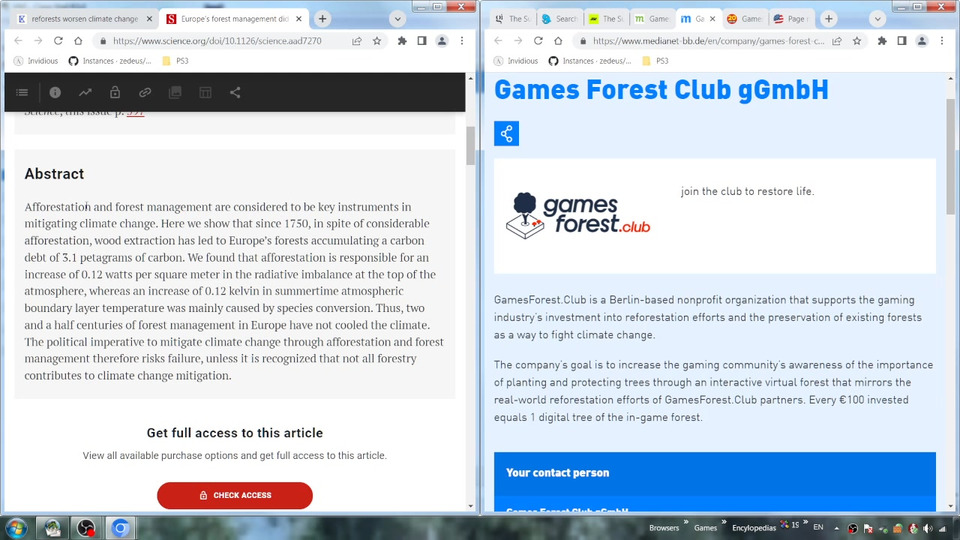
Task: Open the article table of contents icon
Action: [22, 92]
